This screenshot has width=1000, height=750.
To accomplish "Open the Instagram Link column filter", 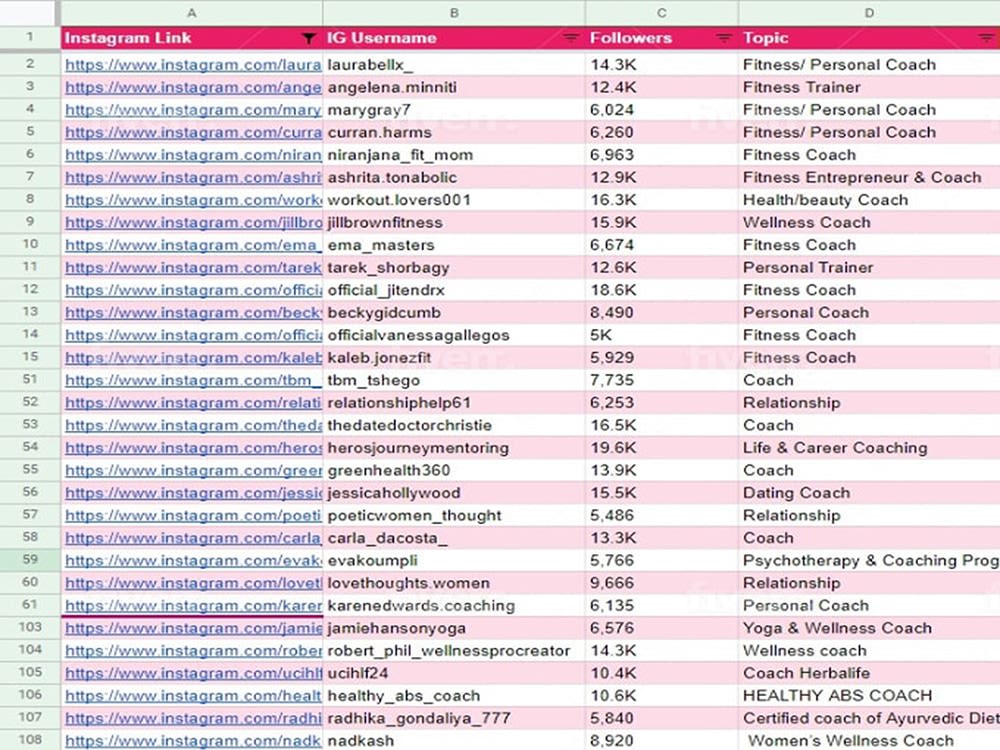I will tap(309, 38).
